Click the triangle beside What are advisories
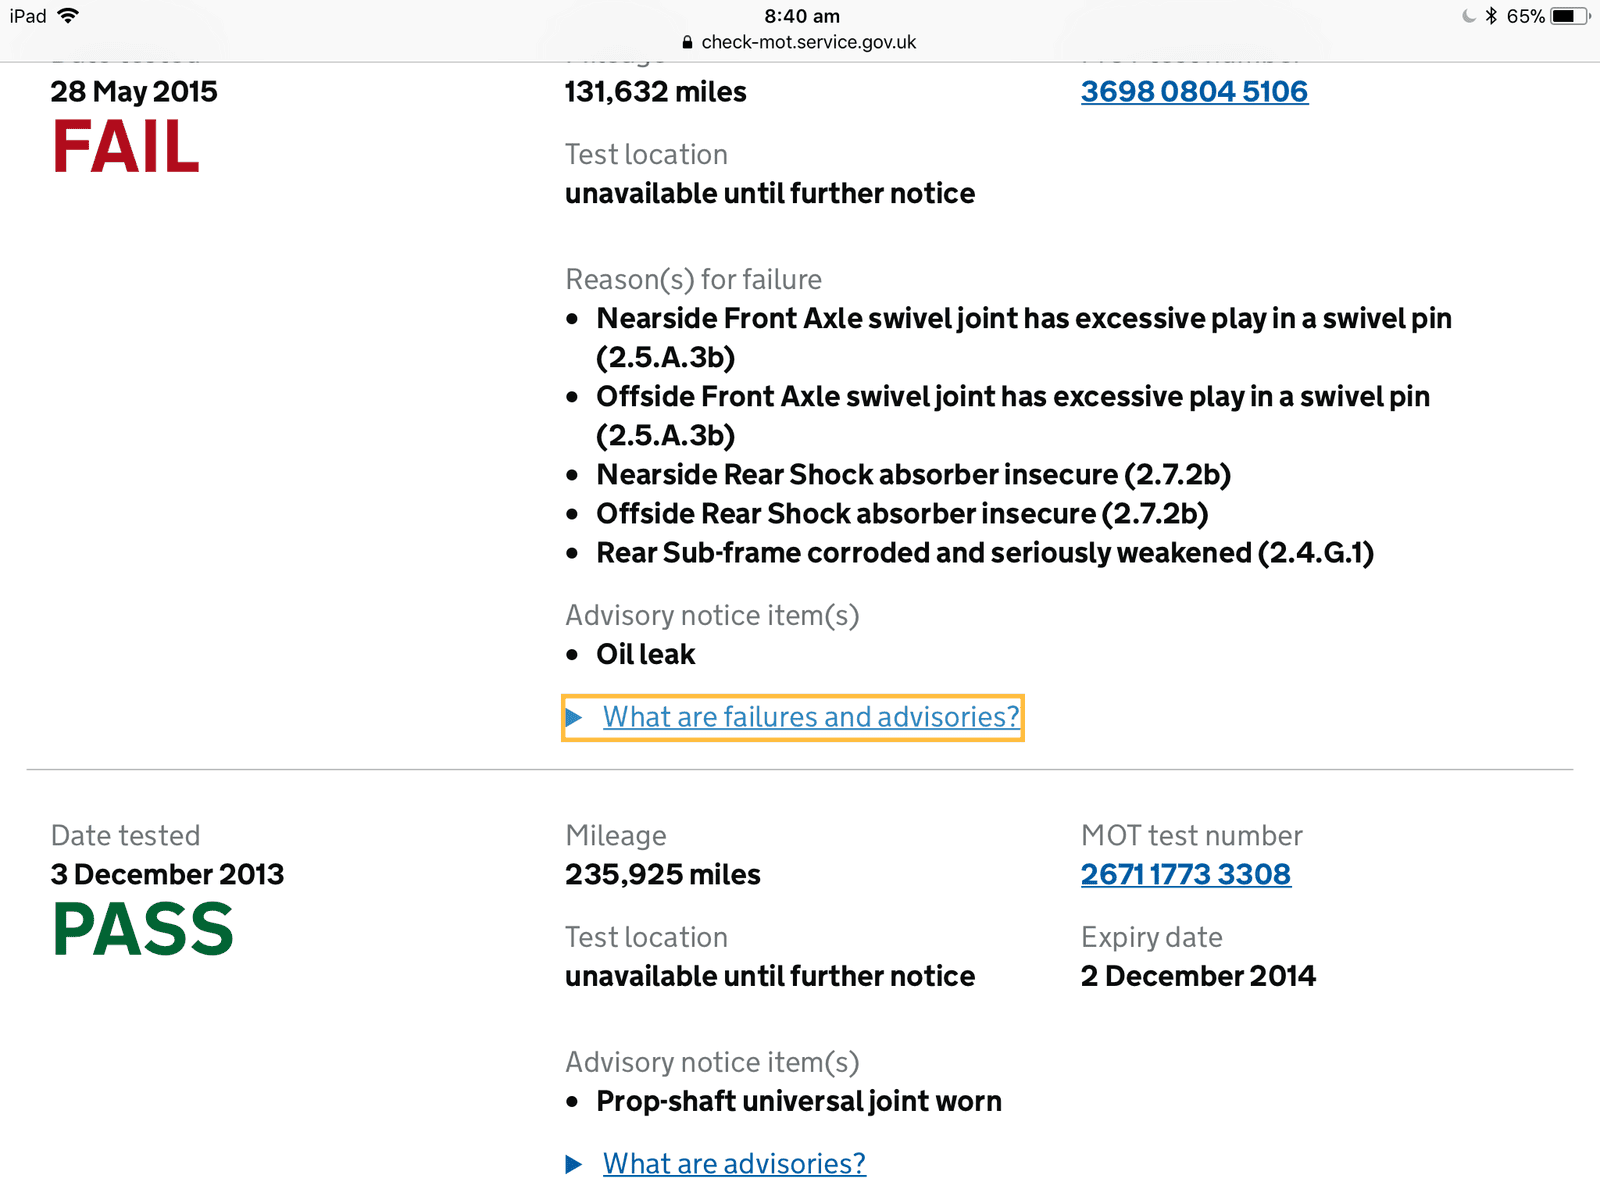 [x=574, y=1164]
